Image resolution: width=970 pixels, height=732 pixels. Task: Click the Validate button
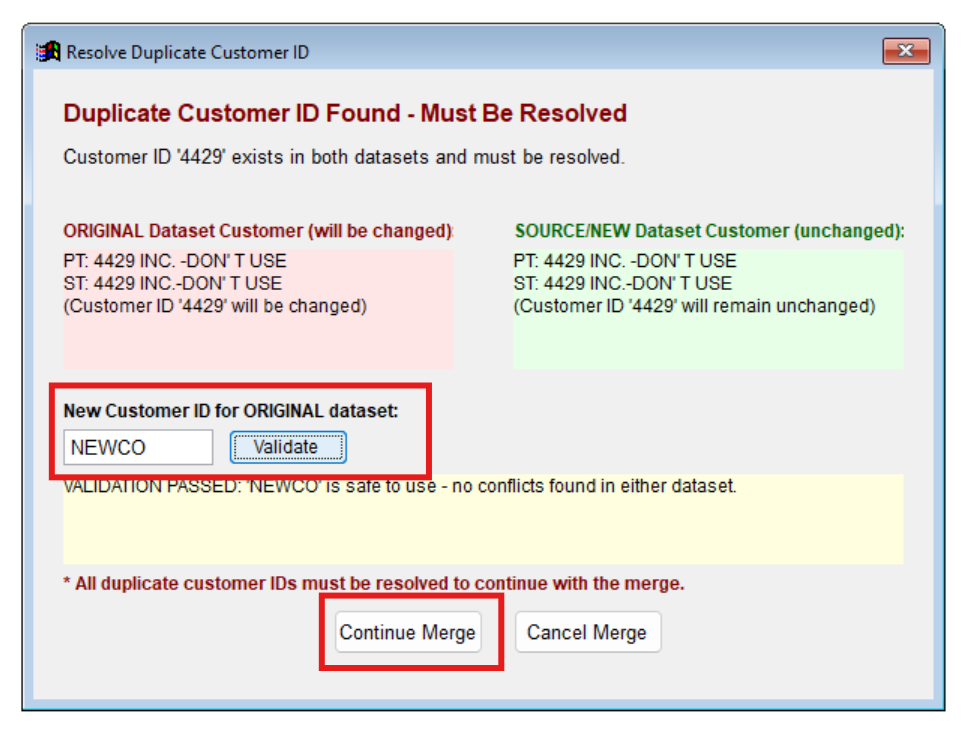[288, 447]
